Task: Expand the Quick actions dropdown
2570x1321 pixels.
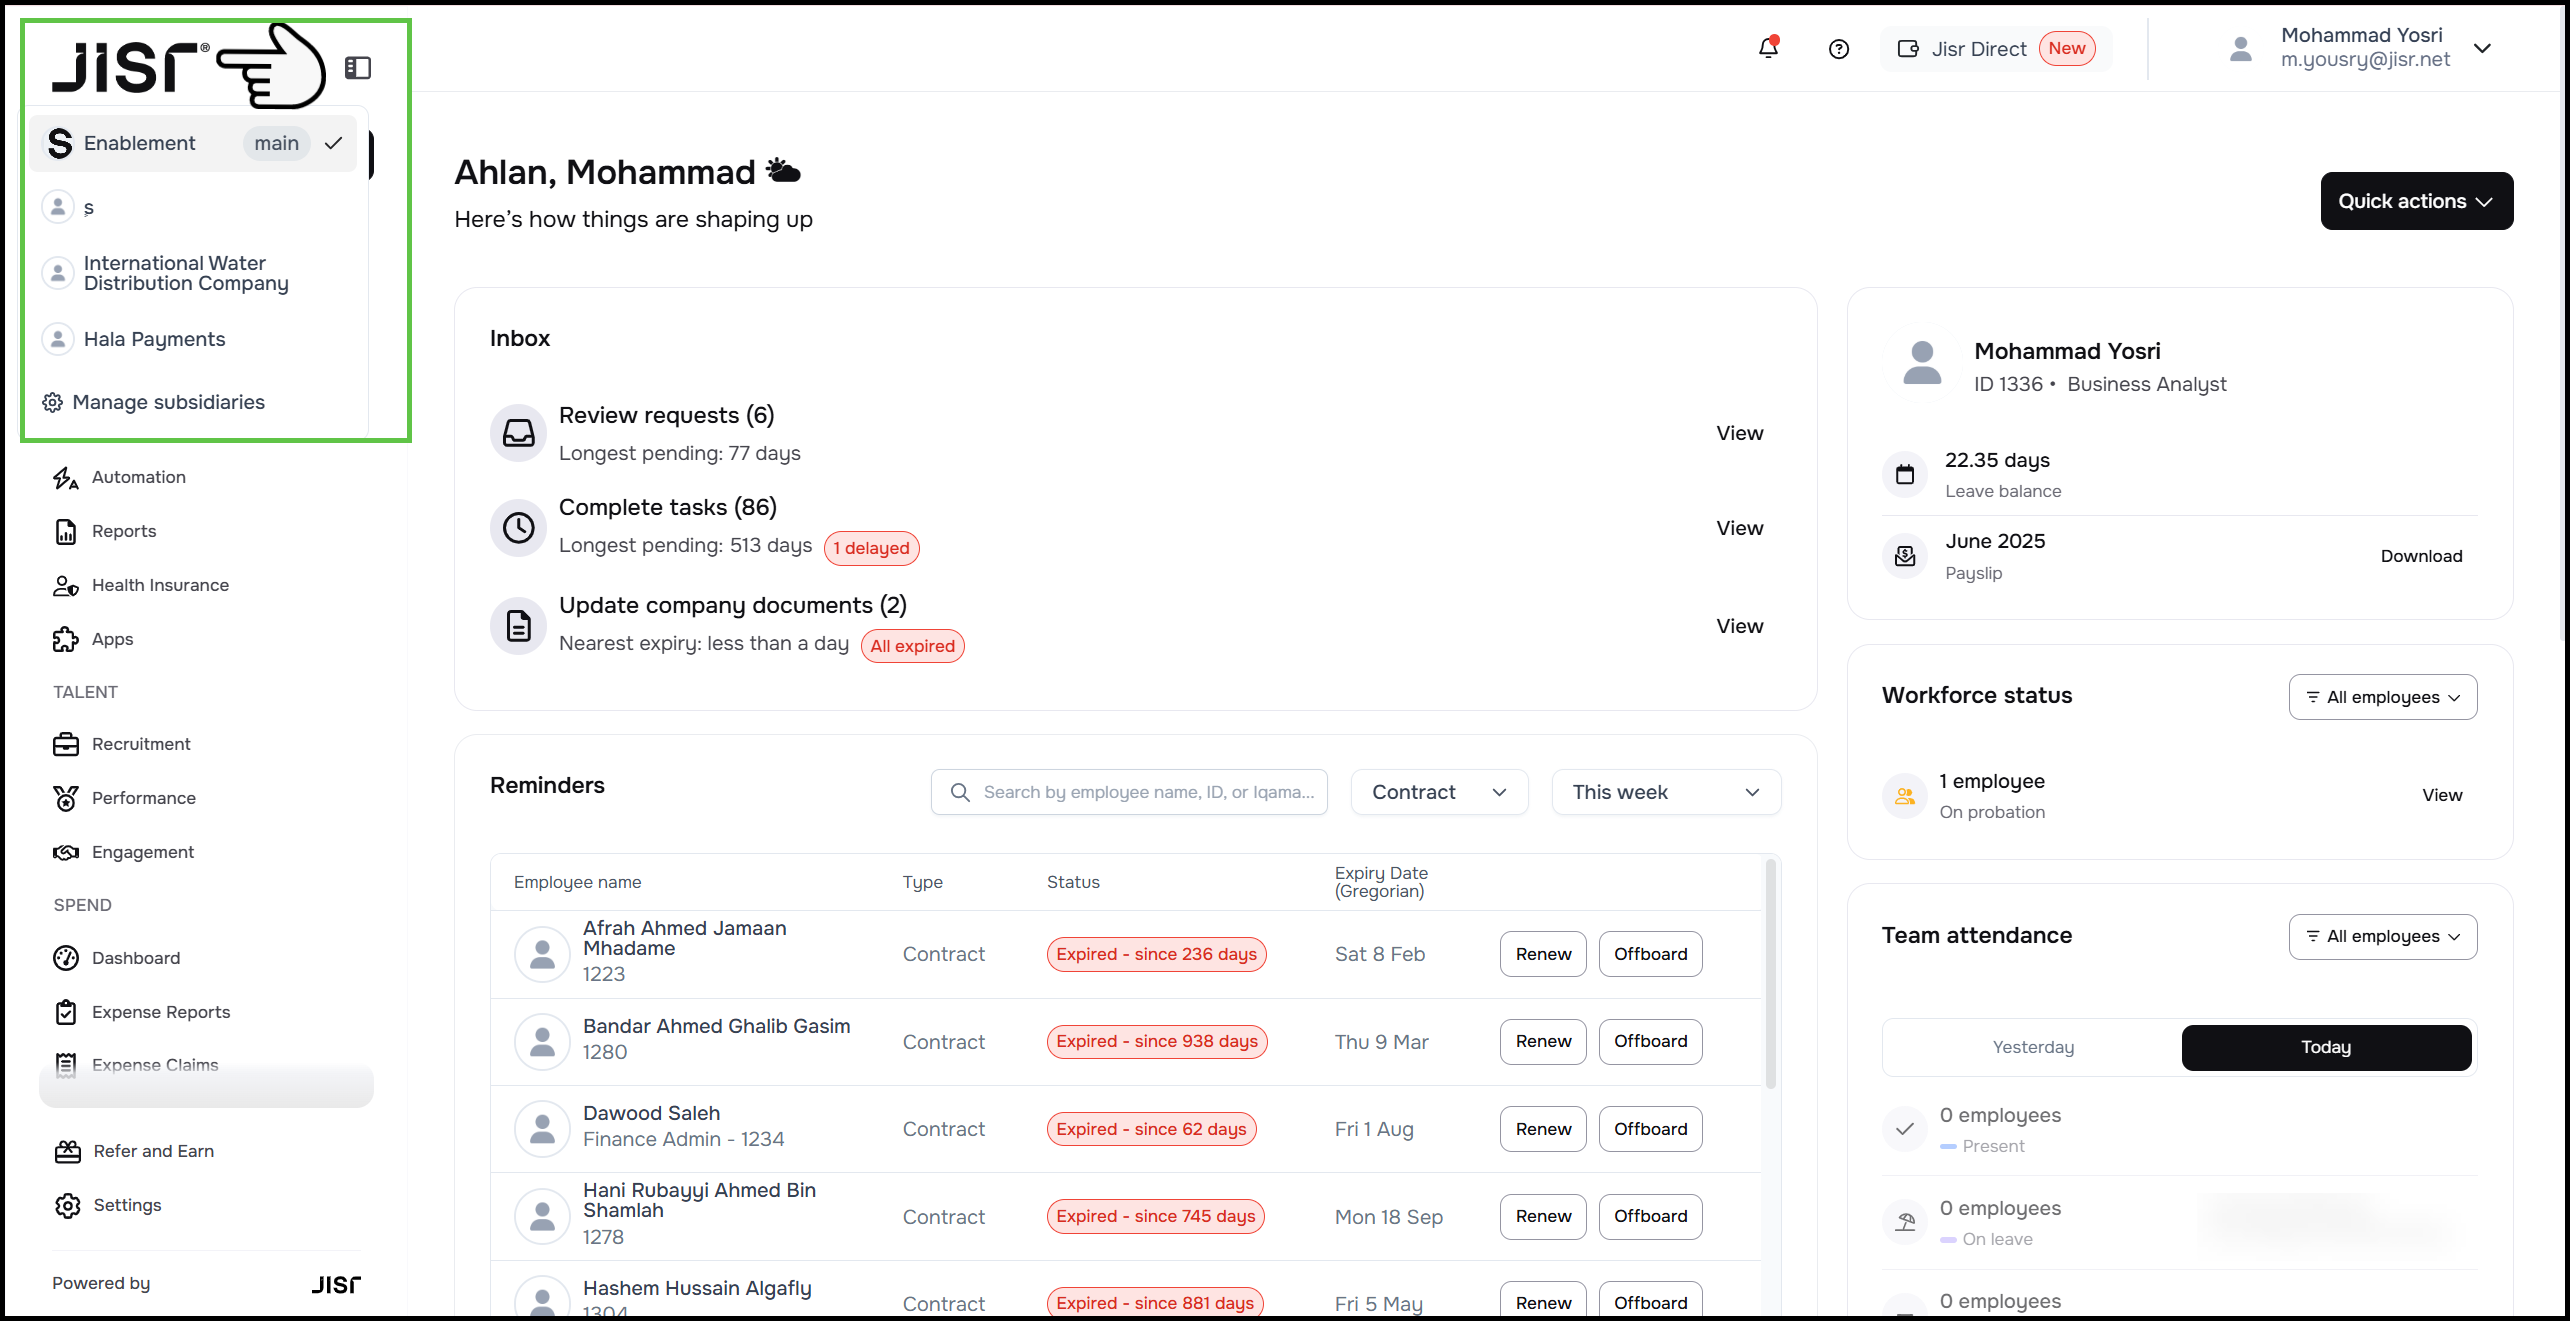Action: pos(2415,201)
